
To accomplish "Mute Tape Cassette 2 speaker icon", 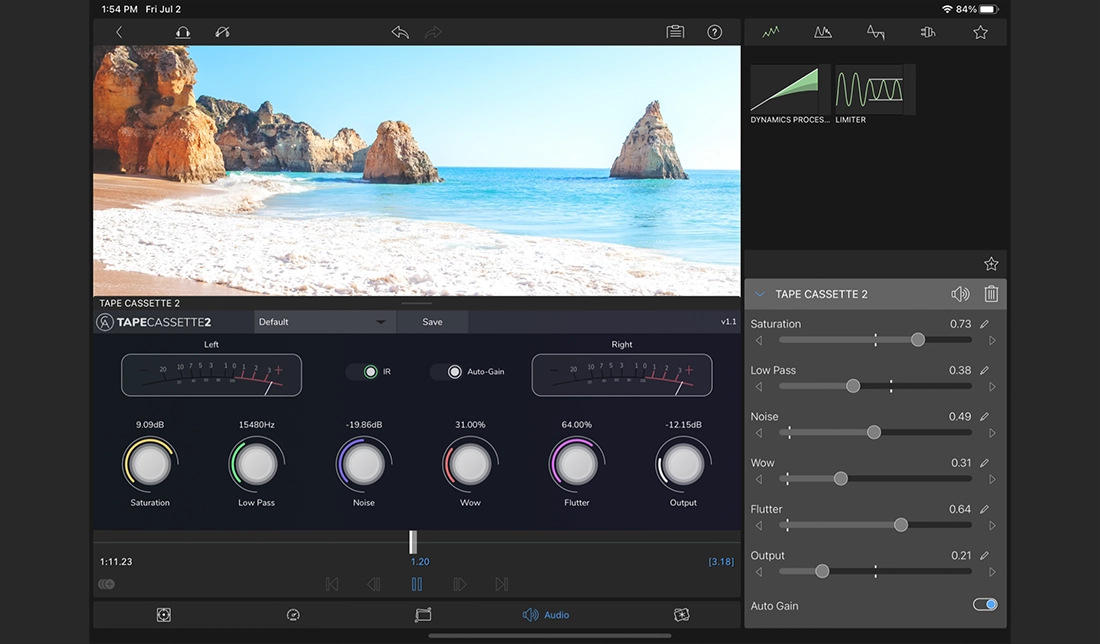I will click(x=960, y=294).
